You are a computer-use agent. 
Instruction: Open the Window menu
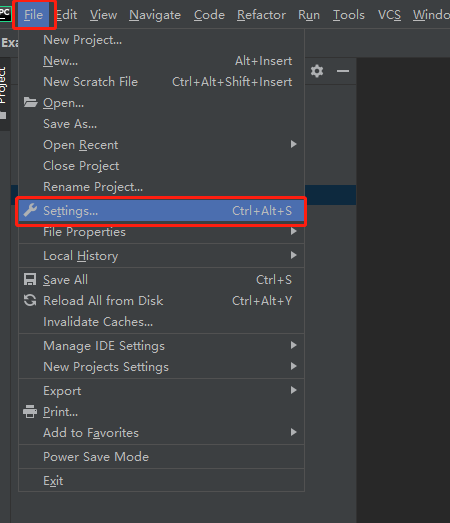[x=430, y=15]
